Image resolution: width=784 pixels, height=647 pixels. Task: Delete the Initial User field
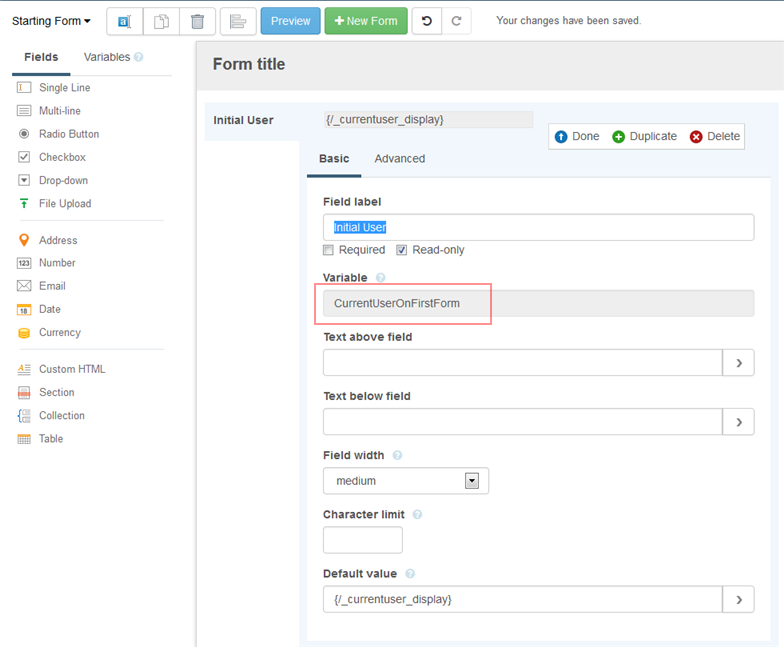714,136
